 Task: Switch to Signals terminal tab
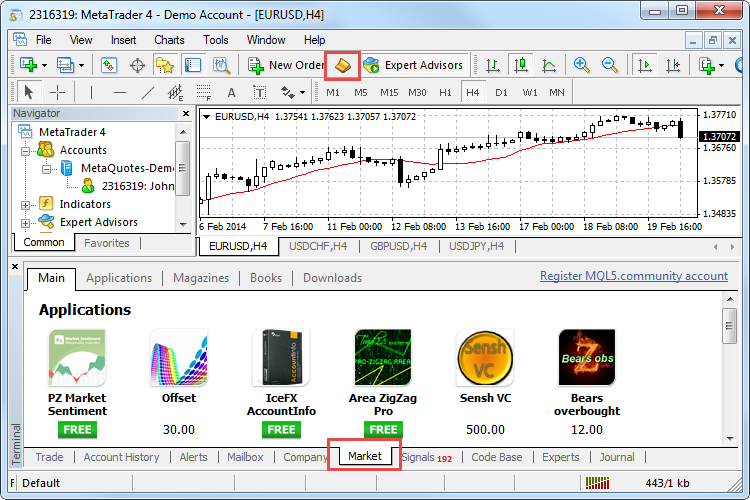coord(427,457)
